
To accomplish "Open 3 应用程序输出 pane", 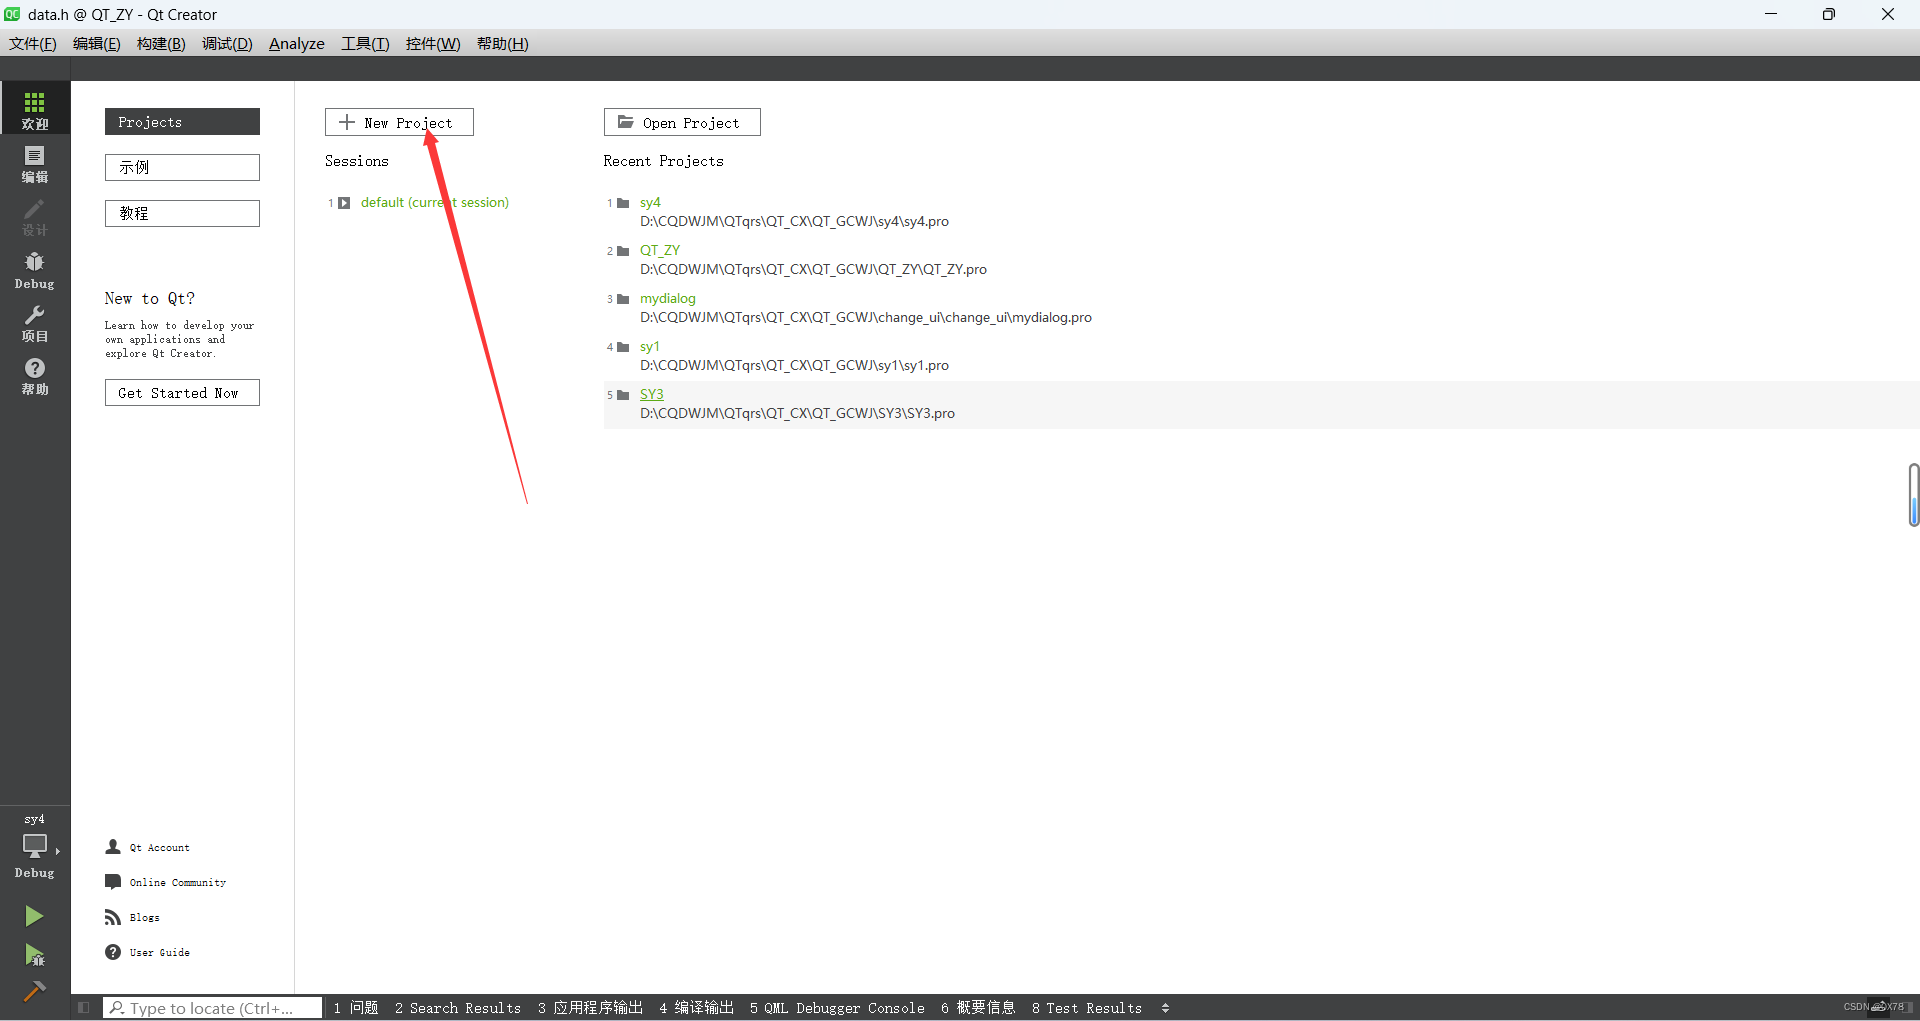I will point(591,1008).
